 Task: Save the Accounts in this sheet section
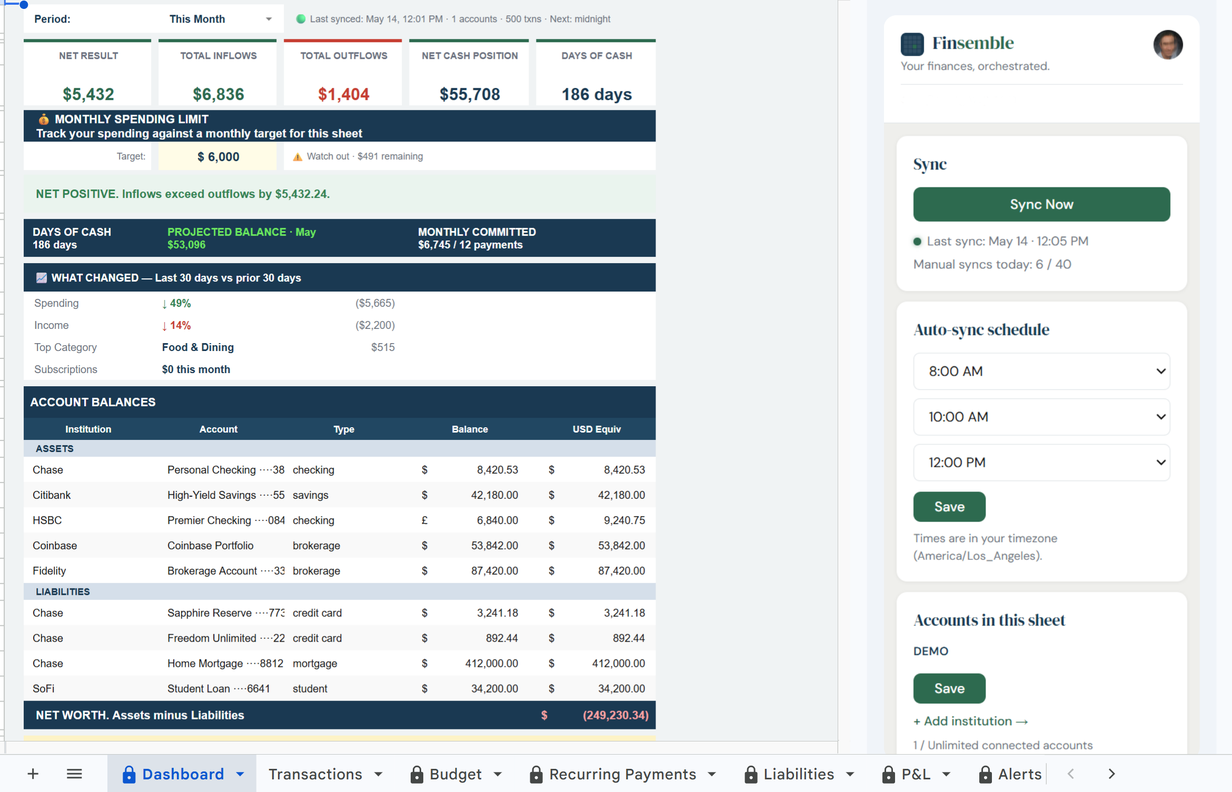[949, 689]
